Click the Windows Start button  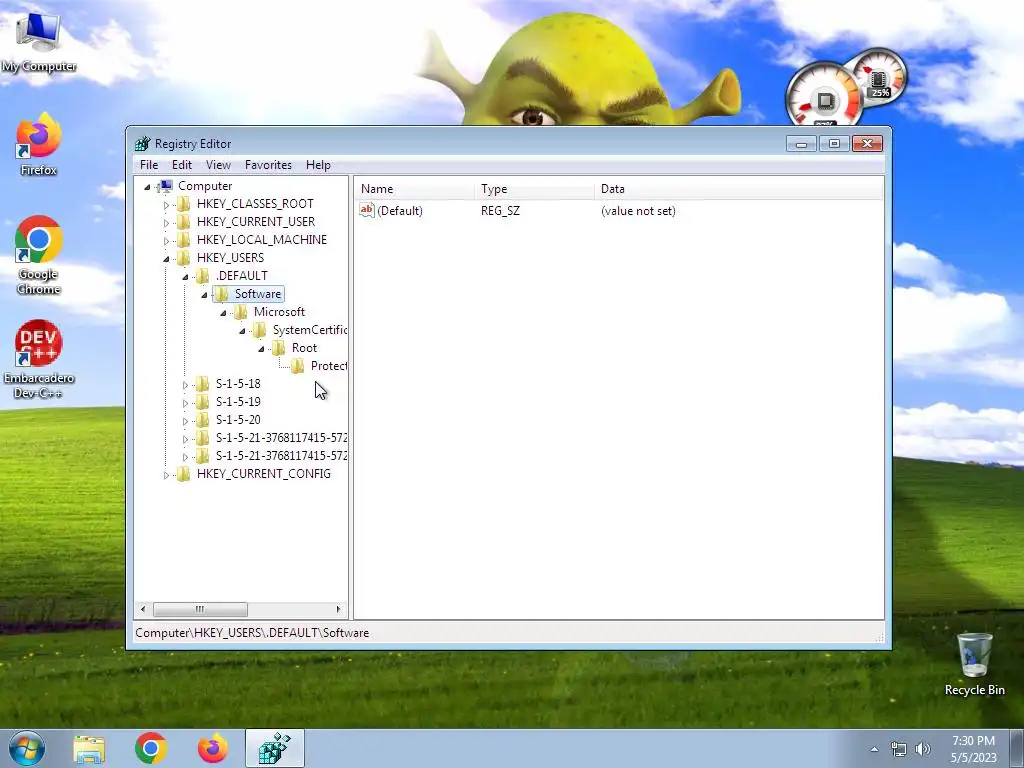coord(27,748)
